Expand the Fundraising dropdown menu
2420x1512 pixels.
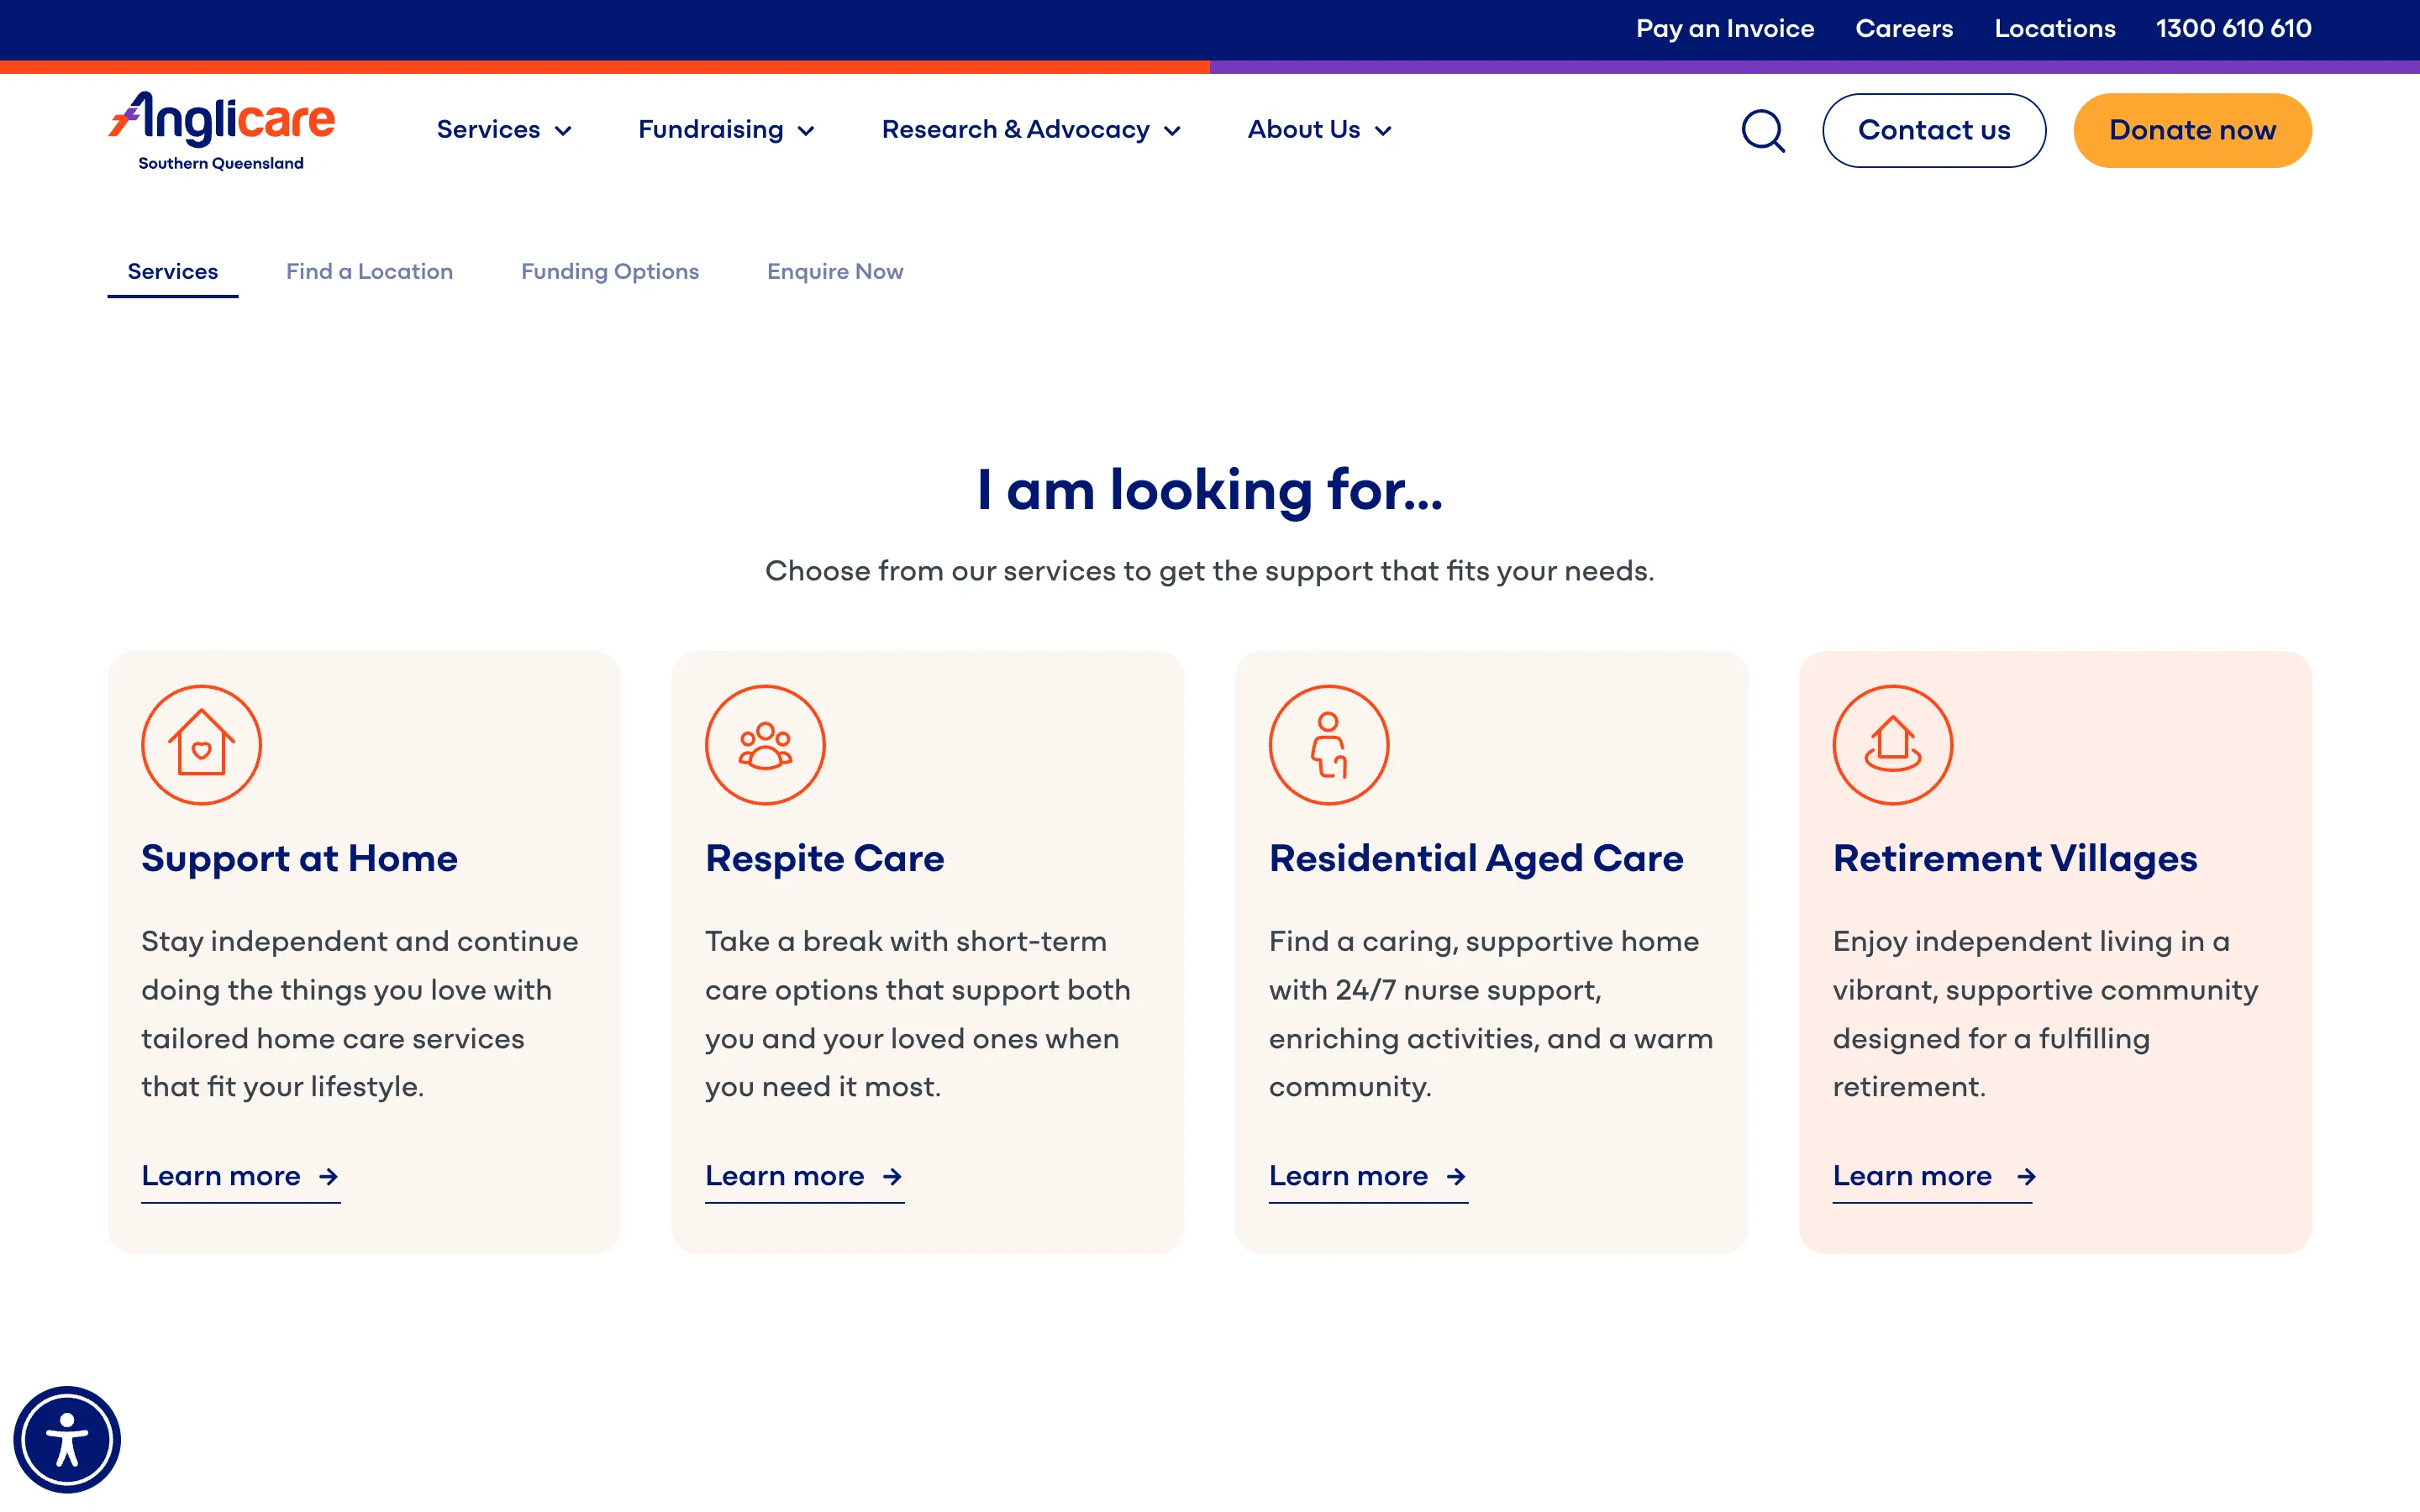(726, 130)
